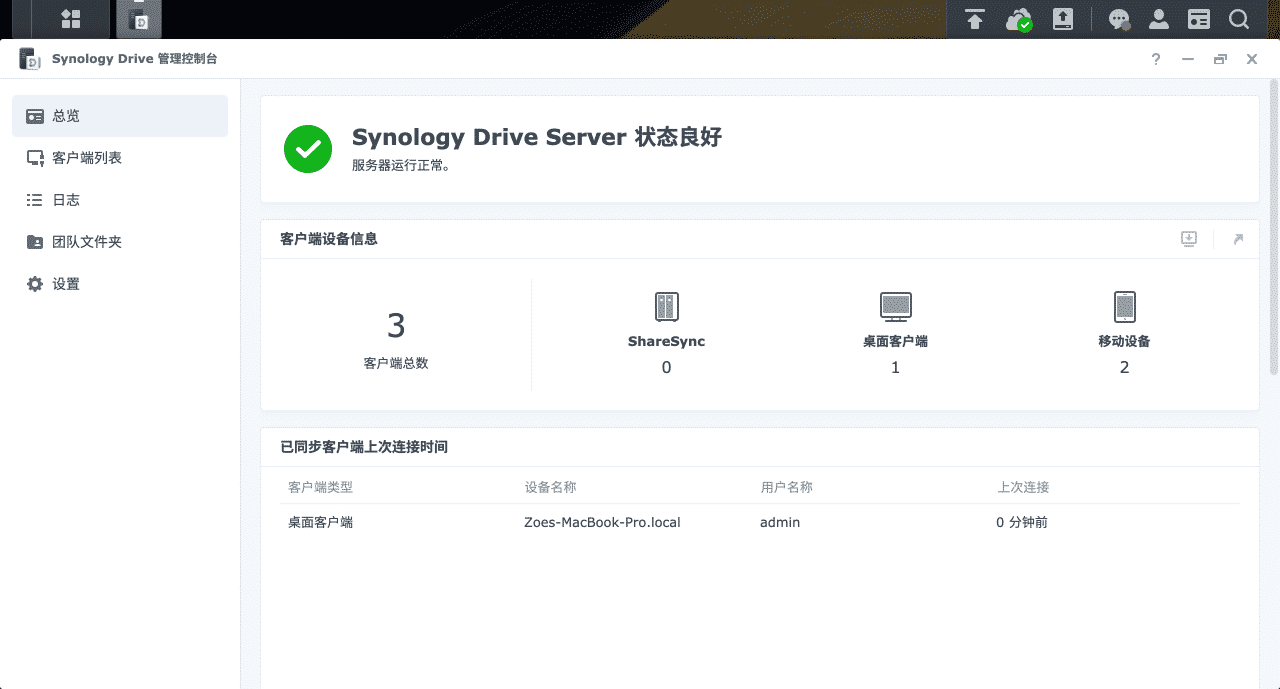Close the Synology Drive console window
1280x689 pixels.
click(x=1252, y=59)
